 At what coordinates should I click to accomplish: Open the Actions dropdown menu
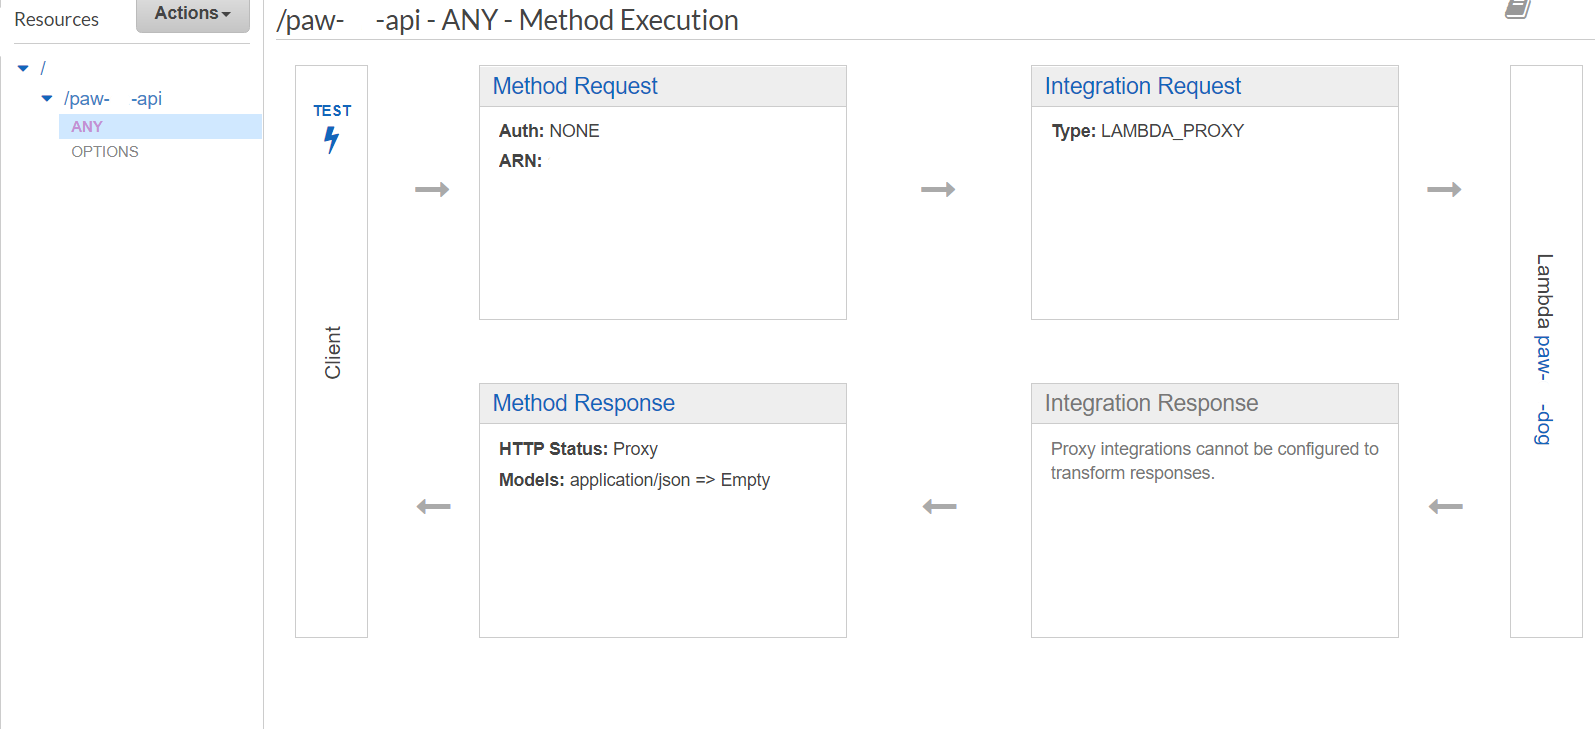(x=192, y=14)
